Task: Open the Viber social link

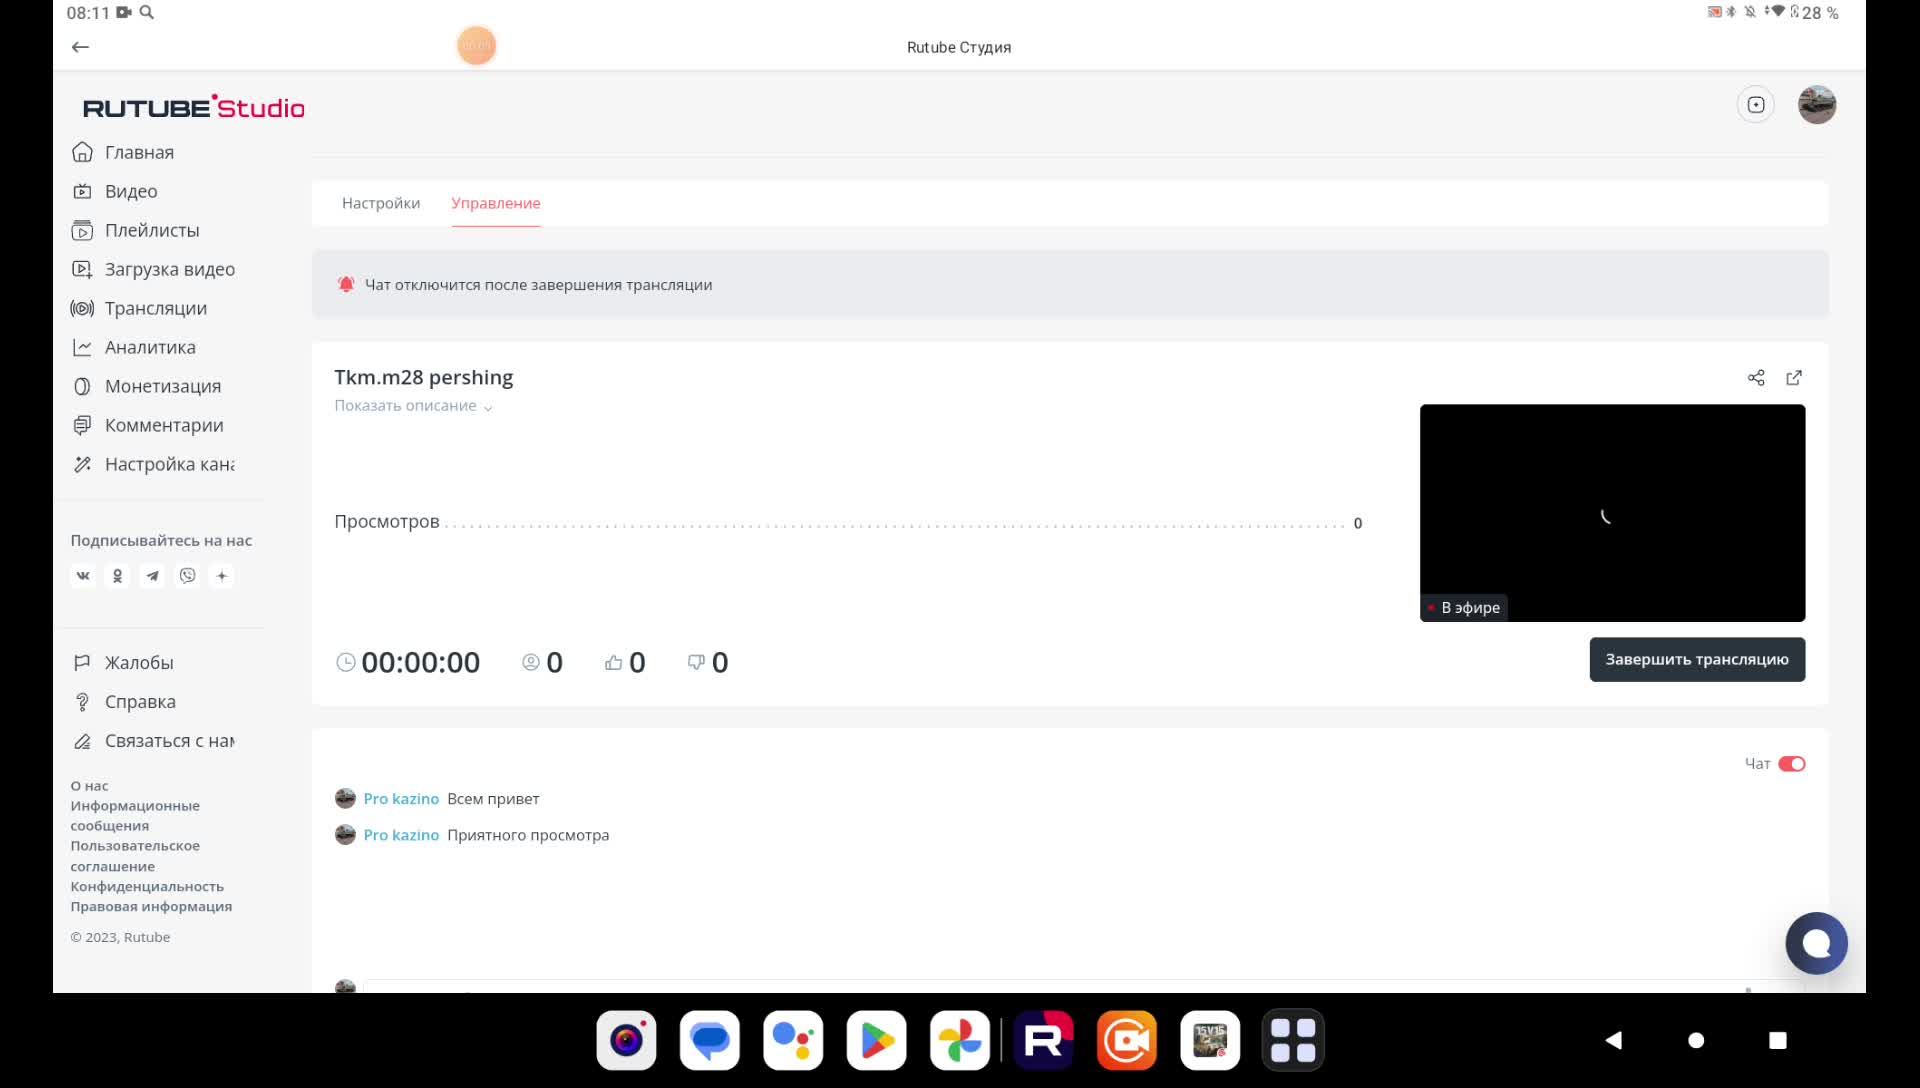Action: pyautogui.click(x=187, y=576)
